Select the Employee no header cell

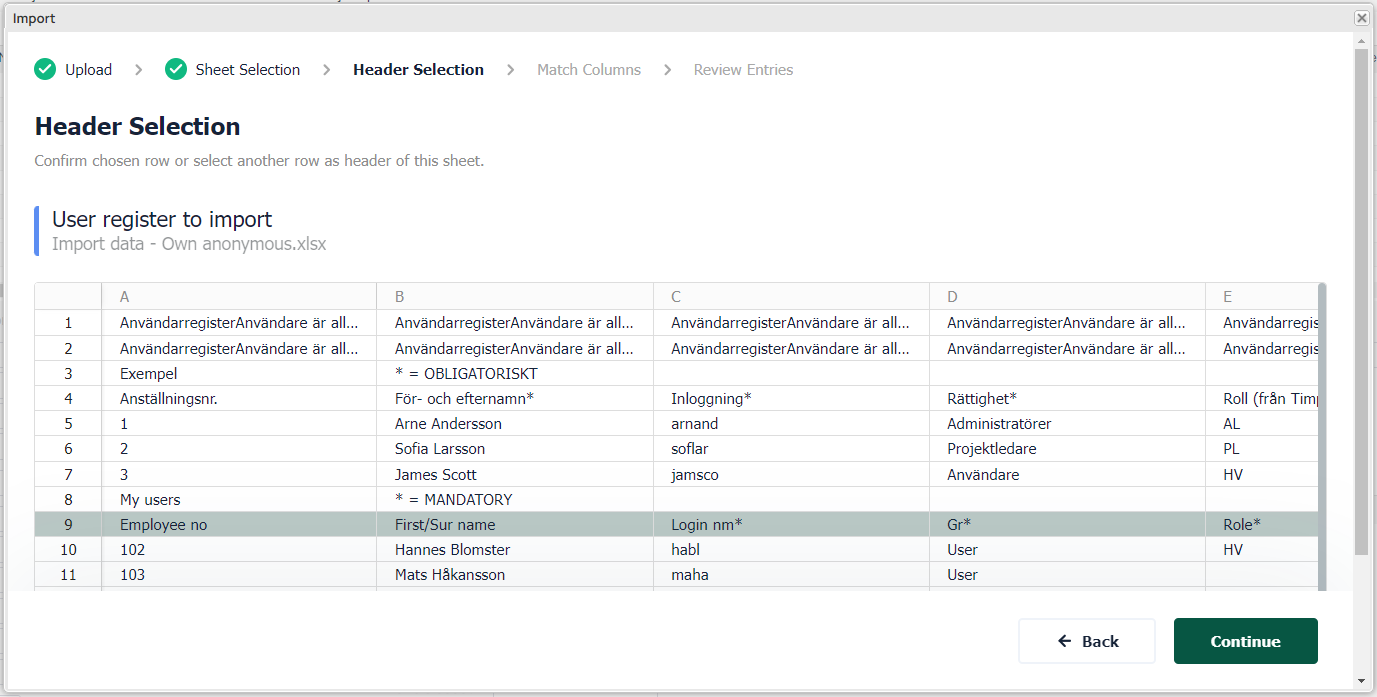click(239, 524)
